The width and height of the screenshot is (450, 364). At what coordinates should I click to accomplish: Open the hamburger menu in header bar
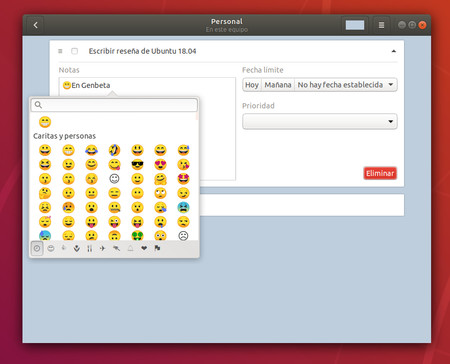[381, 25]
